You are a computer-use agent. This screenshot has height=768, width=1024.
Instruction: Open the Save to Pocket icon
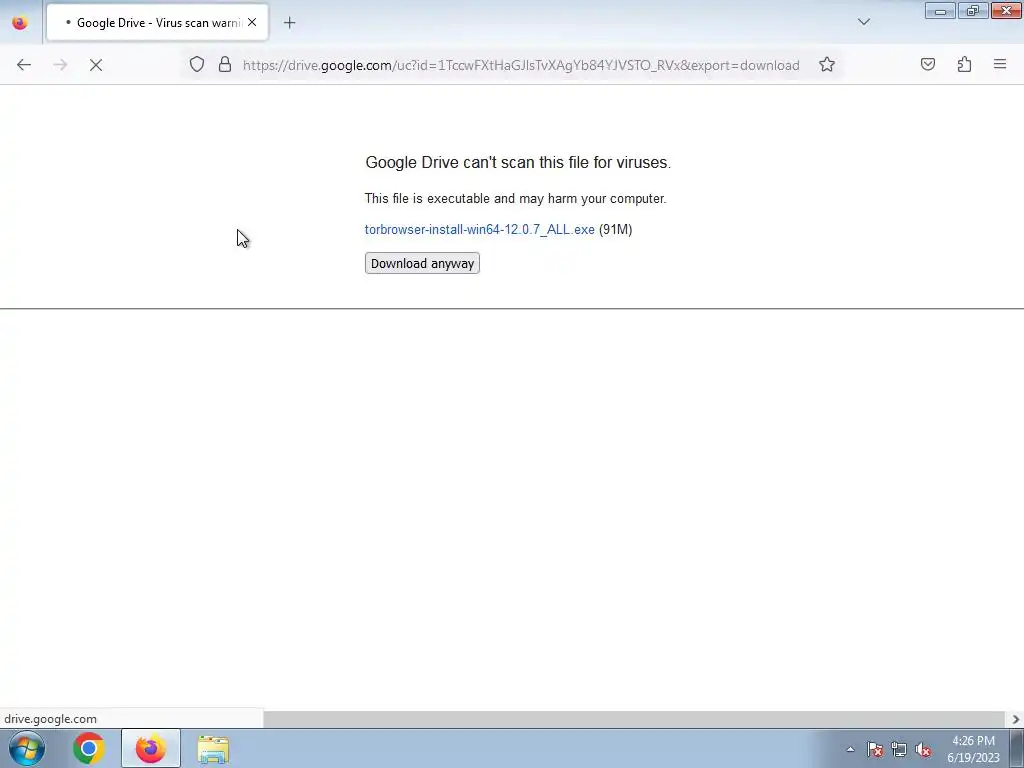pyautogui.click(x=927, y=65)
